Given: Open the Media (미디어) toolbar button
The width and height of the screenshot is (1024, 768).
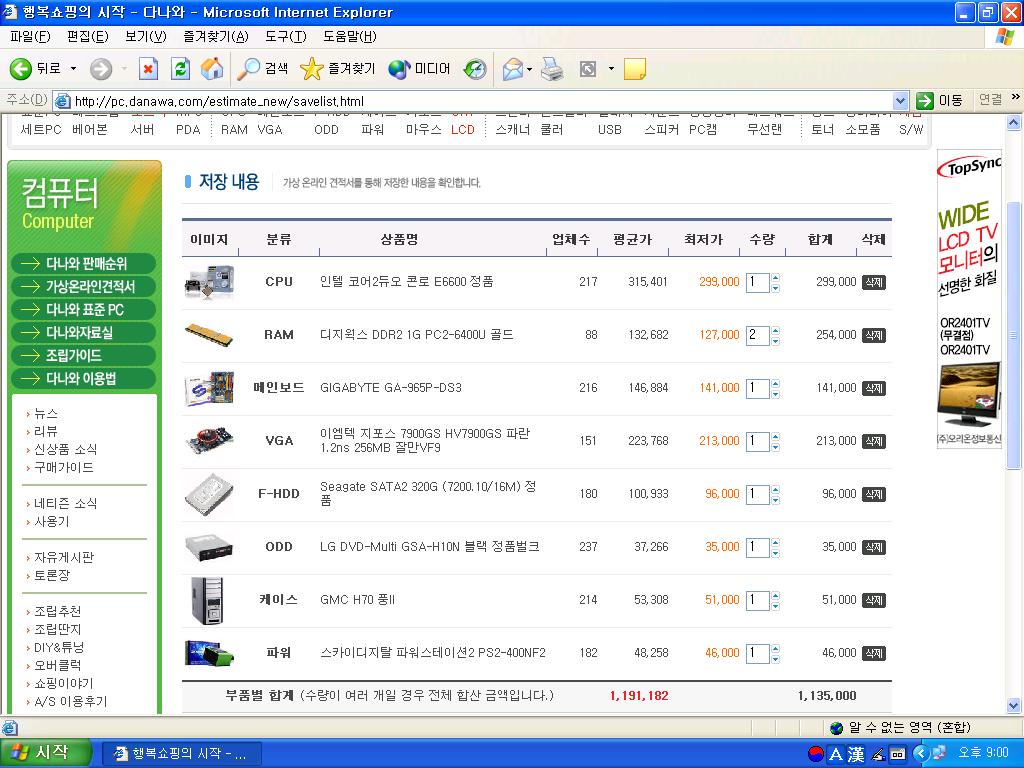Looking at the screenshot, I should click(419, 69).
